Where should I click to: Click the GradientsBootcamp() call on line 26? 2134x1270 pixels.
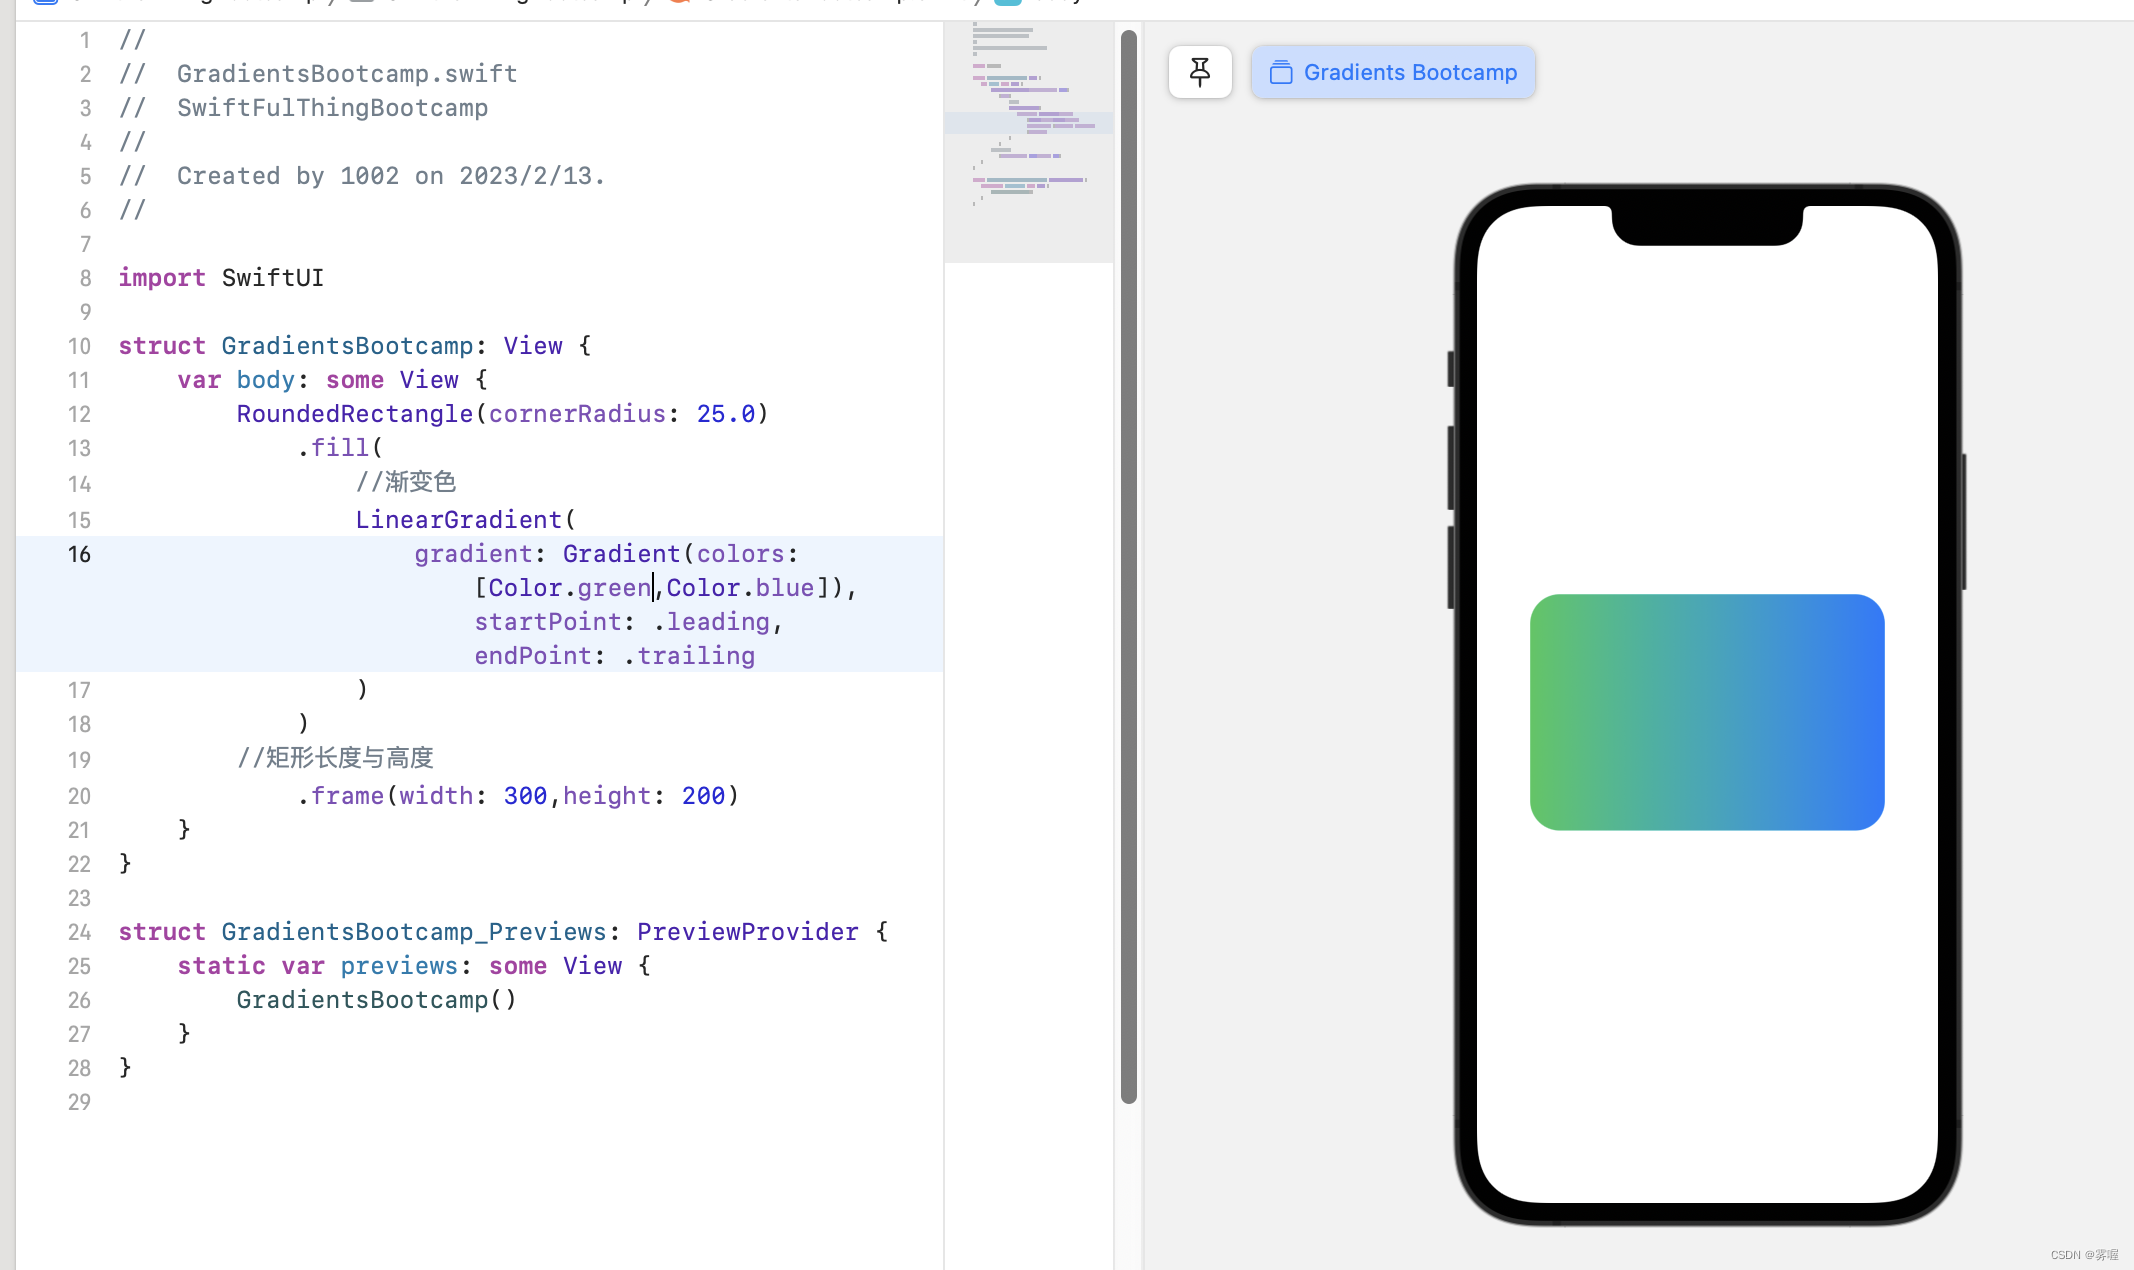tap(376, 1000)
